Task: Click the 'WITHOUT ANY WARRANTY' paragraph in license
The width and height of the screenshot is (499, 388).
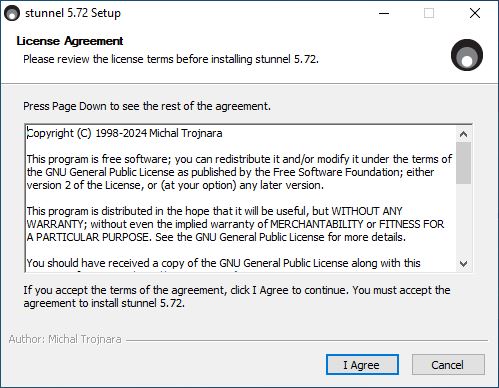Action: pyautogui.click(x=235, y=224)
